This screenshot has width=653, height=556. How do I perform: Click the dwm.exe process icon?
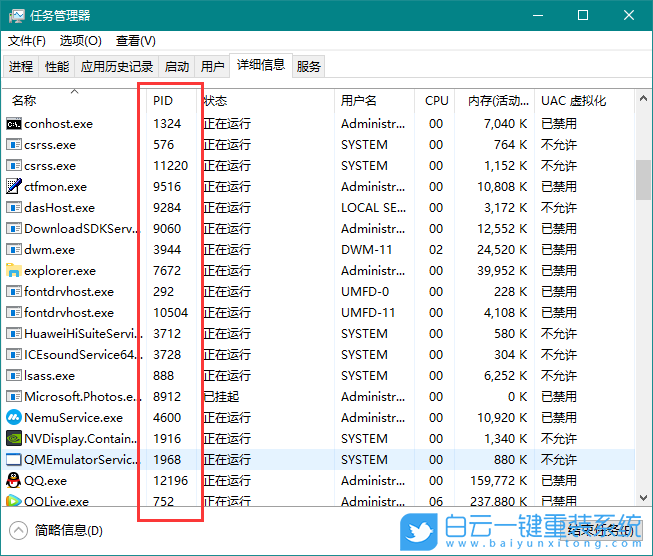14,249
